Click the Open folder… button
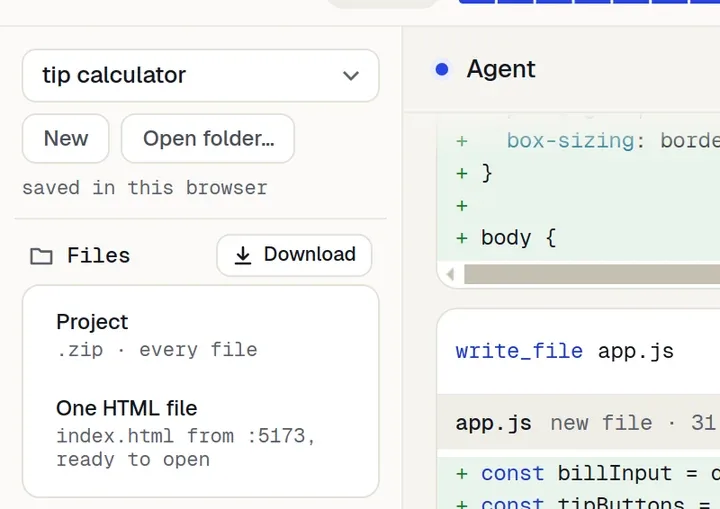720x509 pixels. (x=208, y=138)
